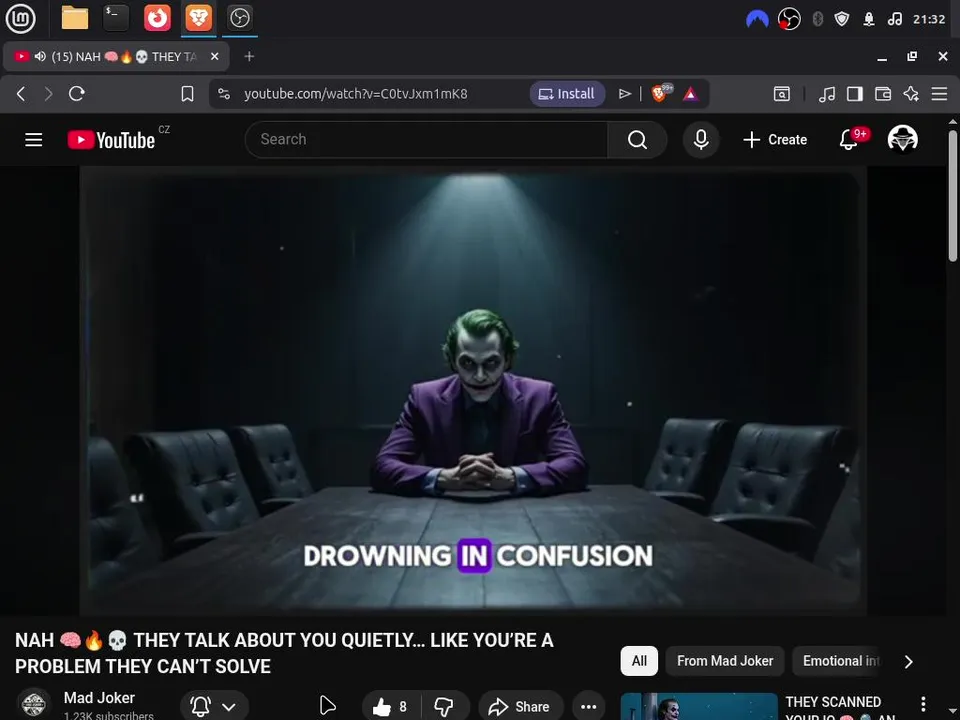Toggle the browser sidebar panel

[x=855, y=94]
